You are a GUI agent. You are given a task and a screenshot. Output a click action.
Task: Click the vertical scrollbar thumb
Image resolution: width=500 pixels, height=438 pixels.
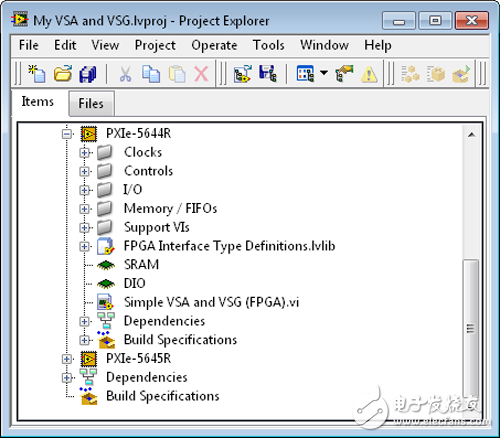click(471, 328)
